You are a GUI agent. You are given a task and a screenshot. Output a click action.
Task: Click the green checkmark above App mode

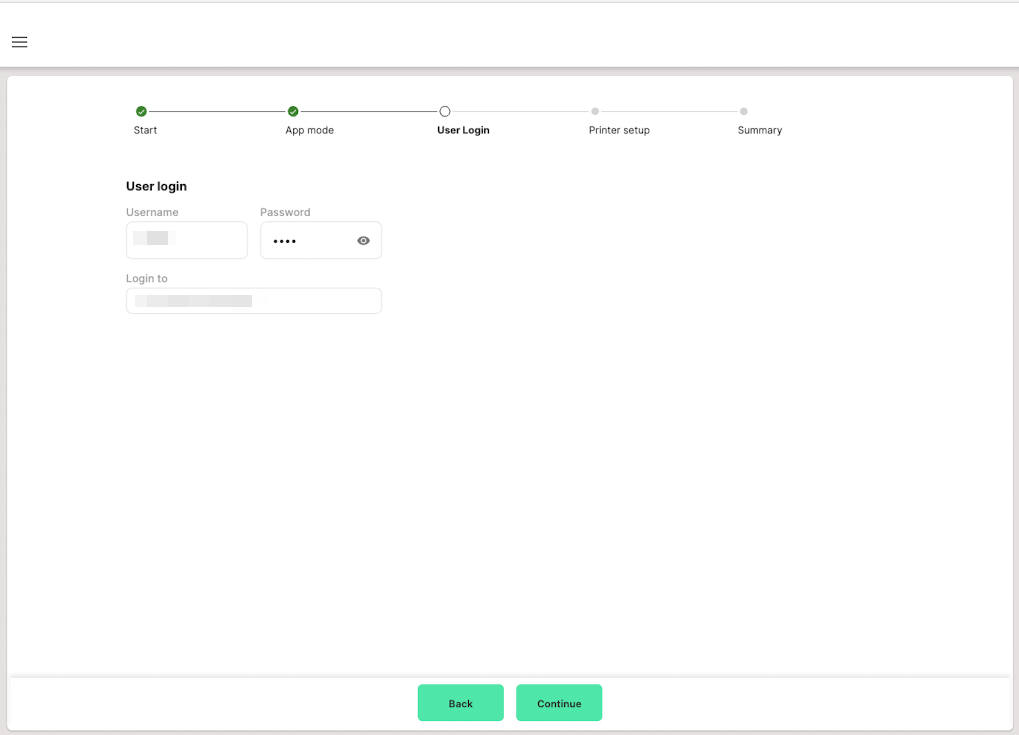click(293, 111)
